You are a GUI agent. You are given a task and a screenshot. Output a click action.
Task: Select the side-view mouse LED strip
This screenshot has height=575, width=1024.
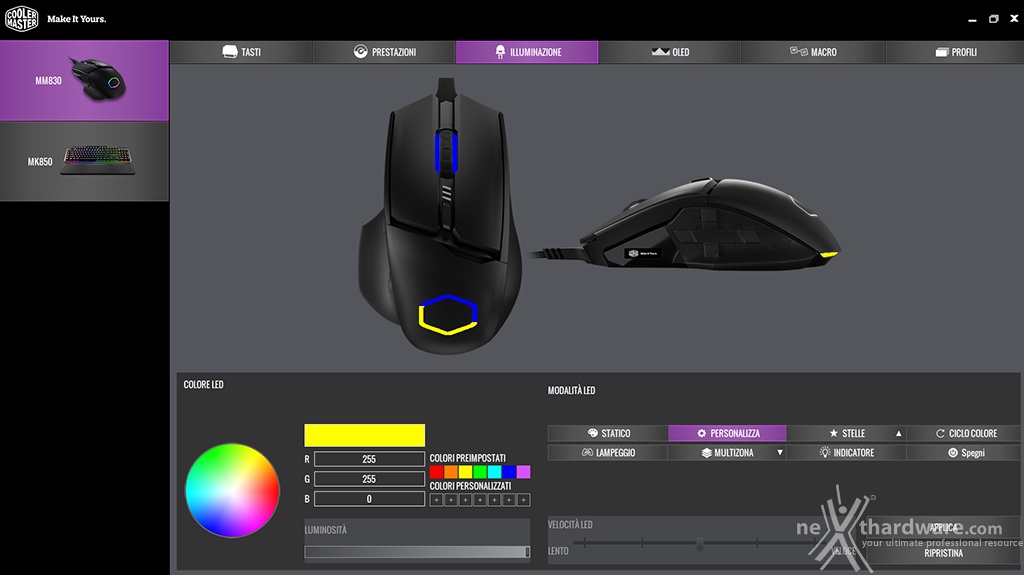click(x=829, y=254)
